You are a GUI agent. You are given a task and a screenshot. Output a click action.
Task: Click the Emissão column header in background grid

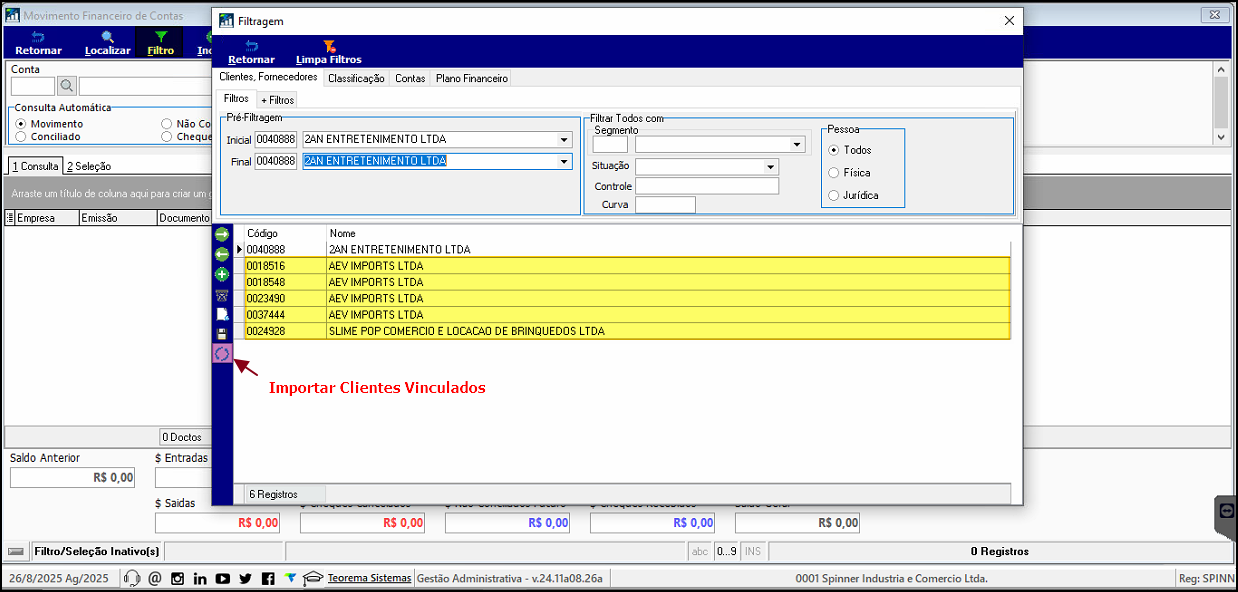(117, 218)
